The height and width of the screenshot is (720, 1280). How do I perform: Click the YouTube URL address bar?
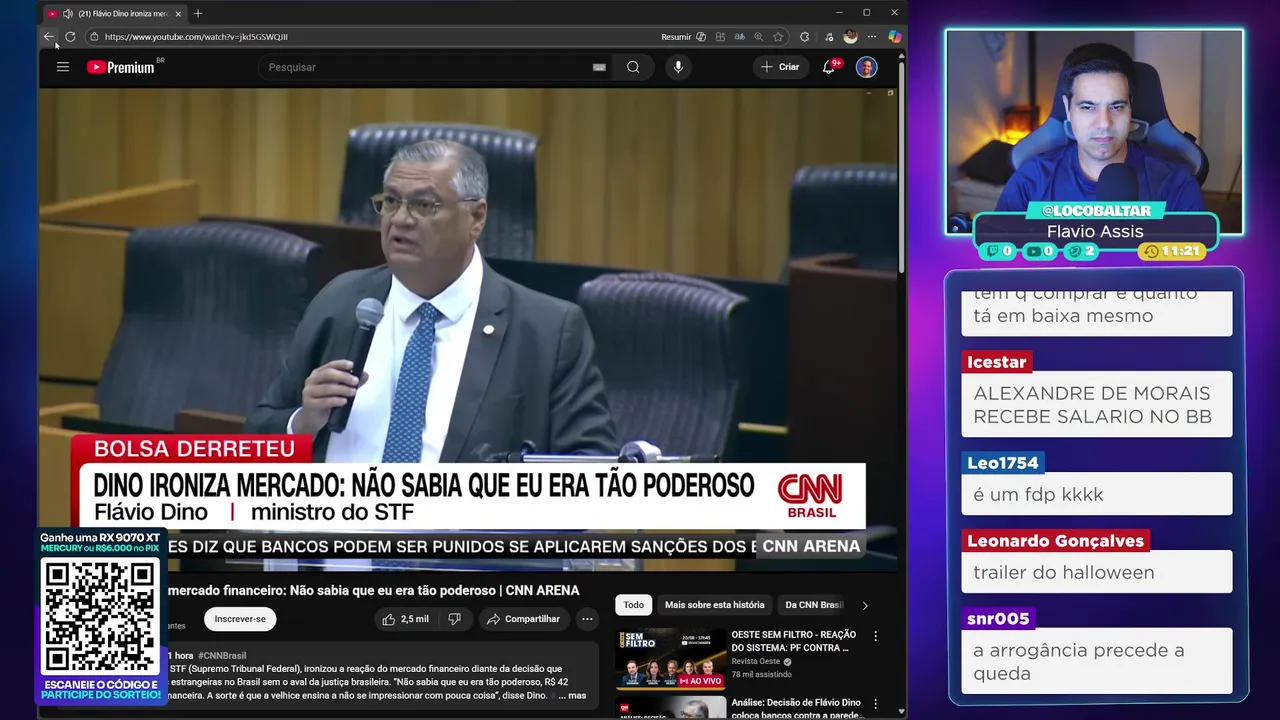point(370,37)
